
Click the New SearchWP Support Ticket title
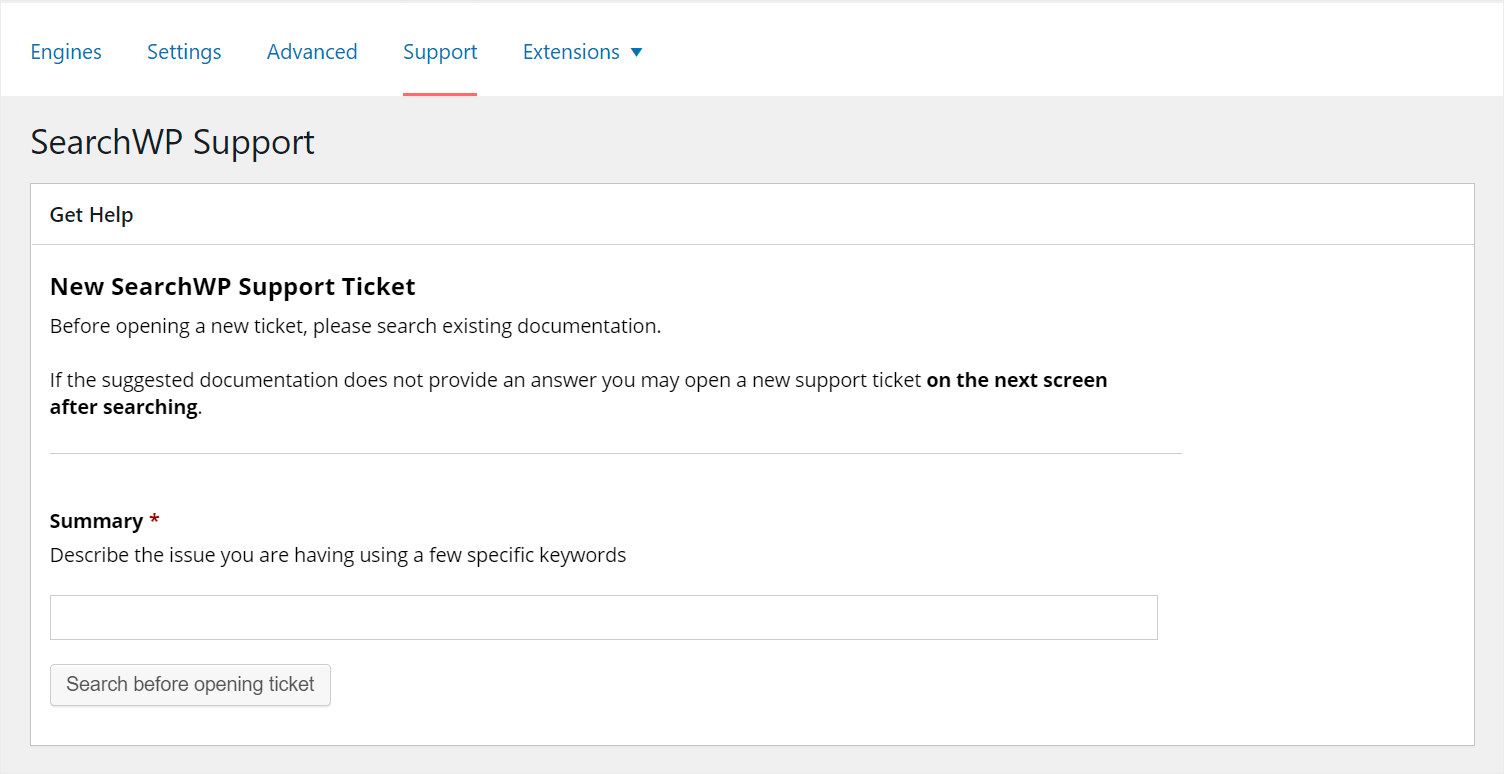pos(232,286)
